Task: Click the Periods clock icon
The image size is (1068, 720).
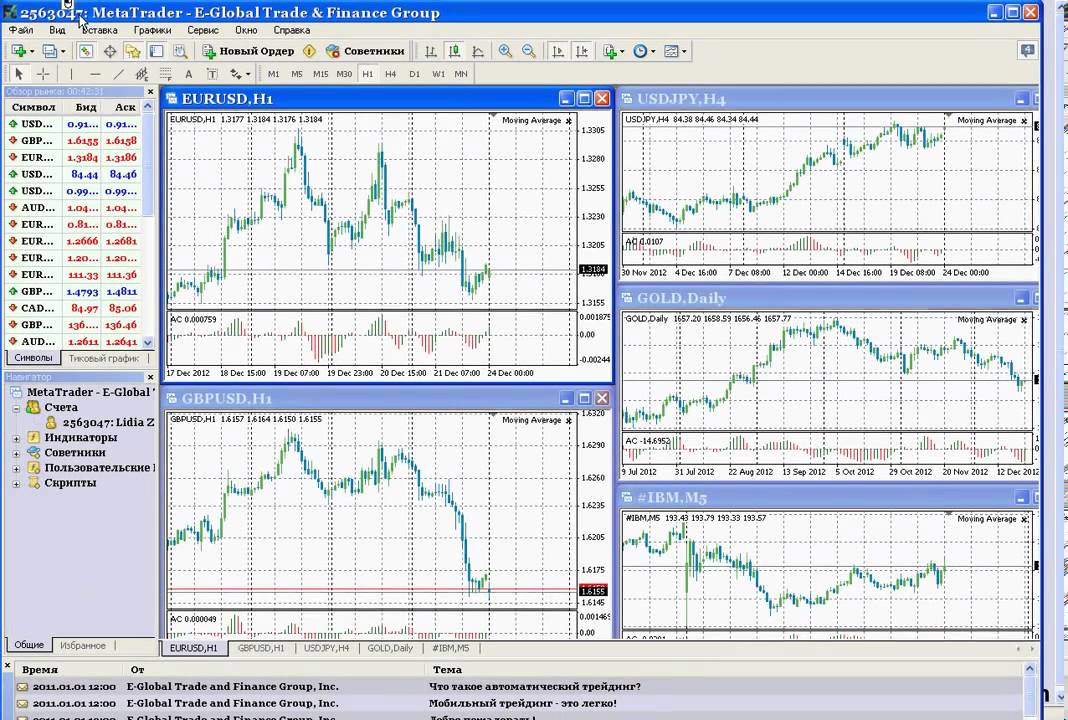Action: pyautogui.click(x=640, y=51)
